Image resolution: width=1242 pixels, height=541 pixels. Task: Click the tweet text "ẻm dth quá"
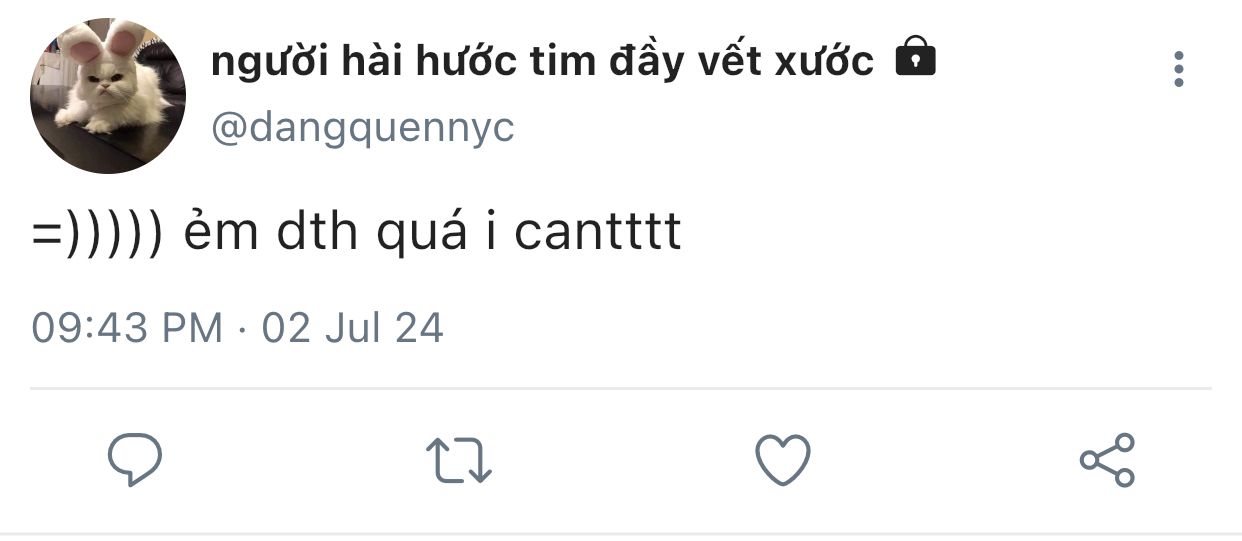[325, 232]
